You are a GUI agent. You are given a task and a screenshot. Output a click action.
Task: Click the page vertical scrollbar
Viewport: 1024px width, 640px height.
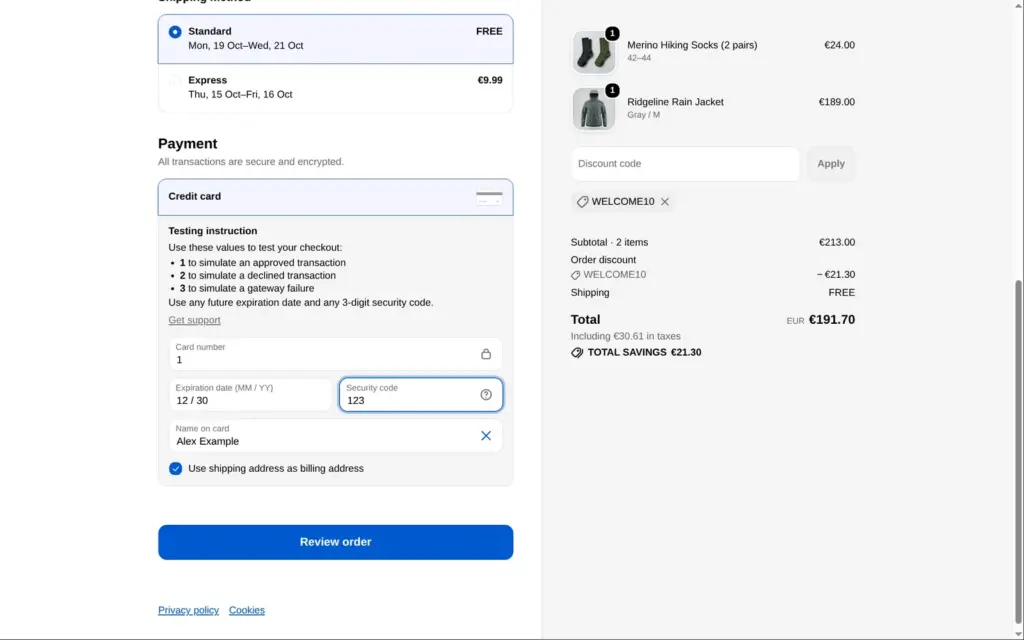pos(1019,451)
